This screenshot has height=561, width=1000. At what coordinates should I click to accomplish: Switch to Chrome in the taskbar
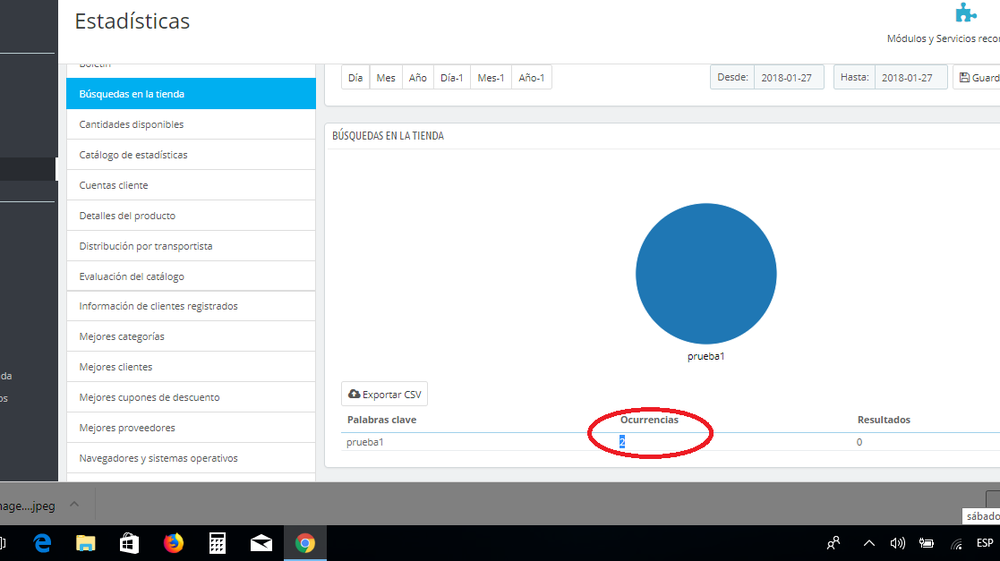click(x=305, y=543)
